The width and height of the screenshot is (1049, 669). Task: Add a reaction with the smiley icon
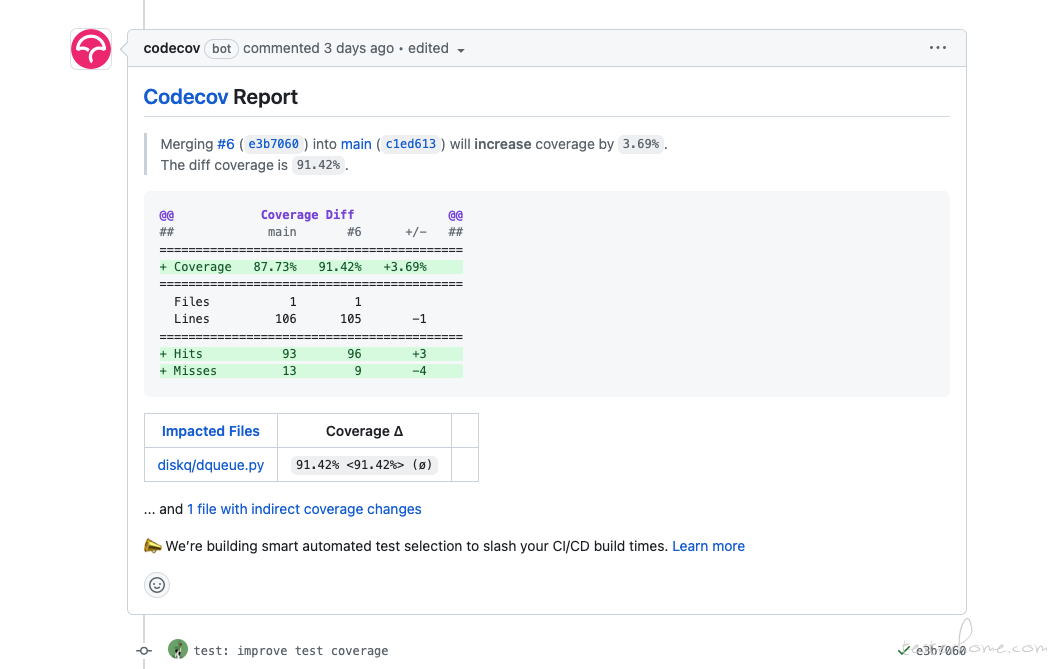[157, 585]
